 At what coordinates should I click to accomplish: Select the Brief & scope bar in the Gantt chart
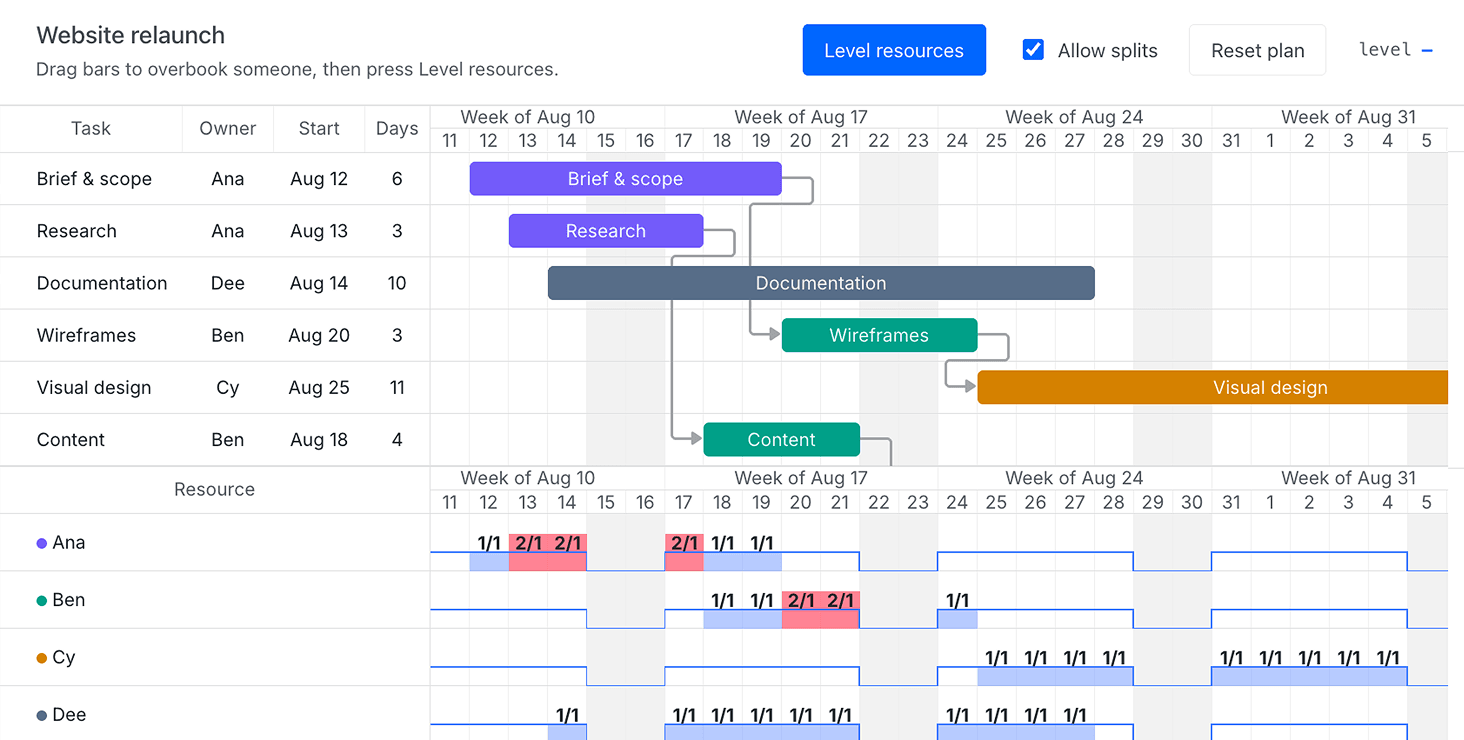click(x=625, y=179)
